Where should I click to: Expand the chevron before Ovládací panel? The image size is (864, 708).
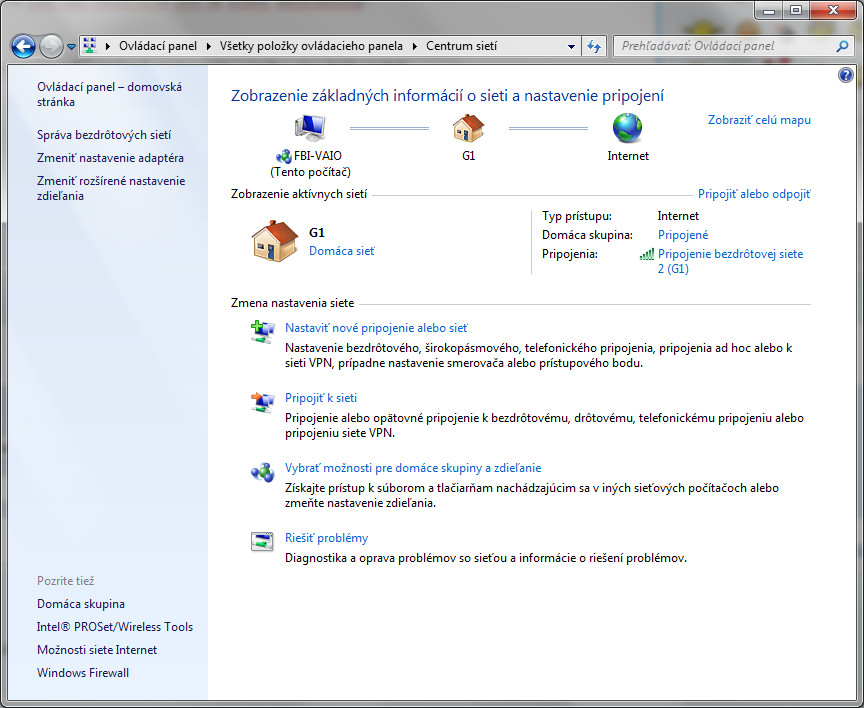[107, 46]
